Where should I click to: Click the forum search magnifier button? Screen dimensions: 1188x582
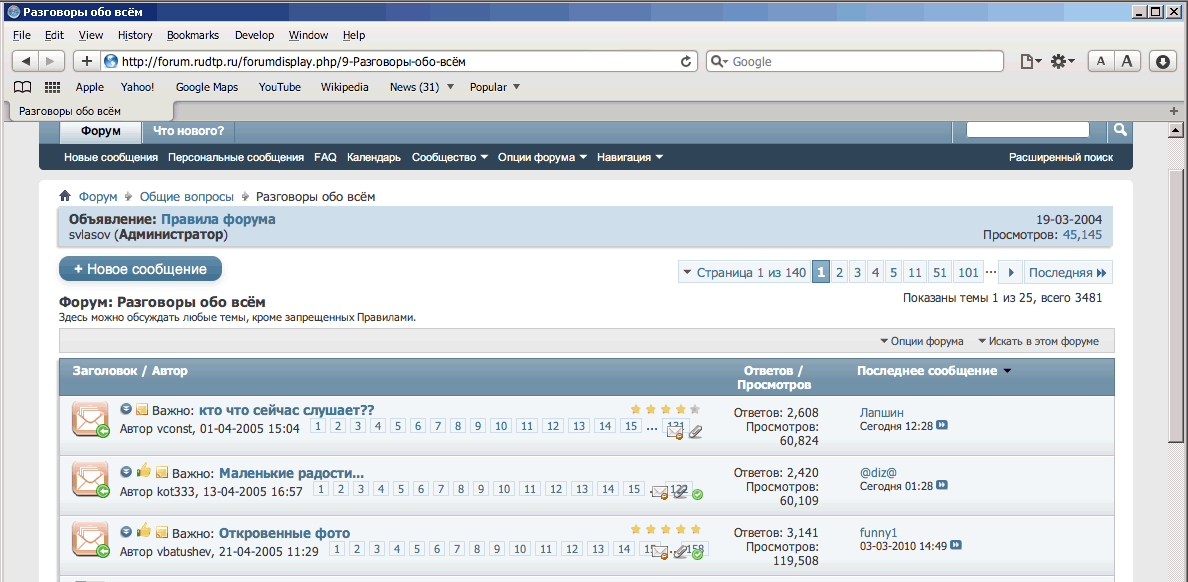[1120, 130]
